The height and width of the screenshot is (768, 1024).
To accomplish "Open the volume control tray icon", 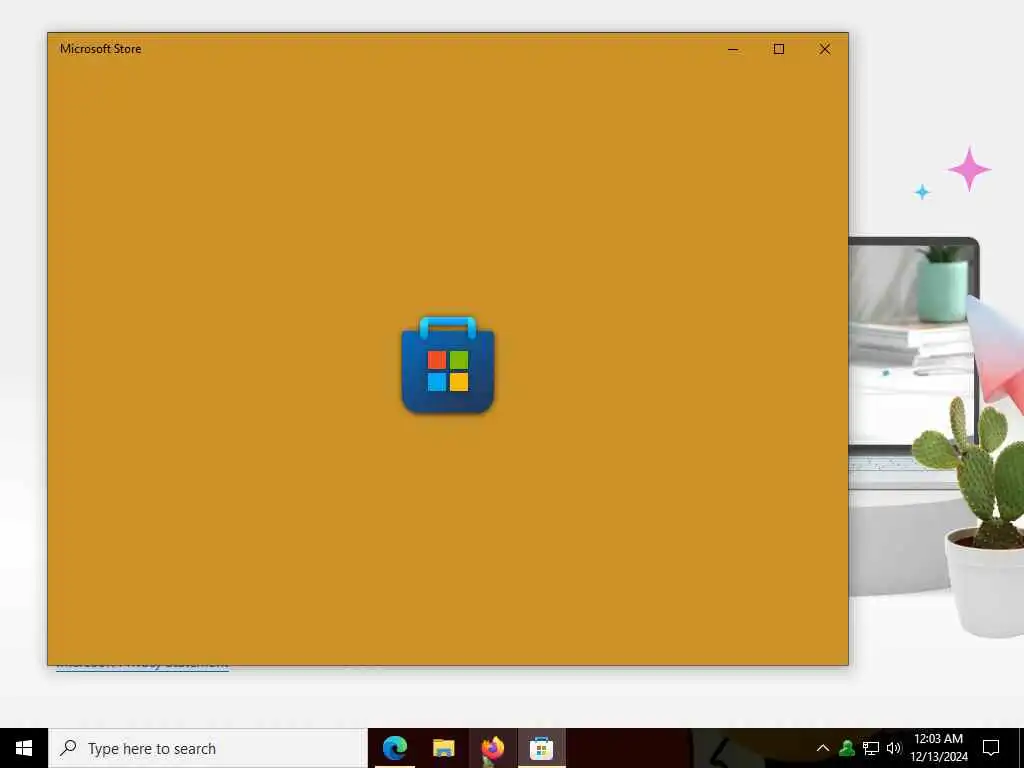I will pyautogui.click(x=893, y=748).
